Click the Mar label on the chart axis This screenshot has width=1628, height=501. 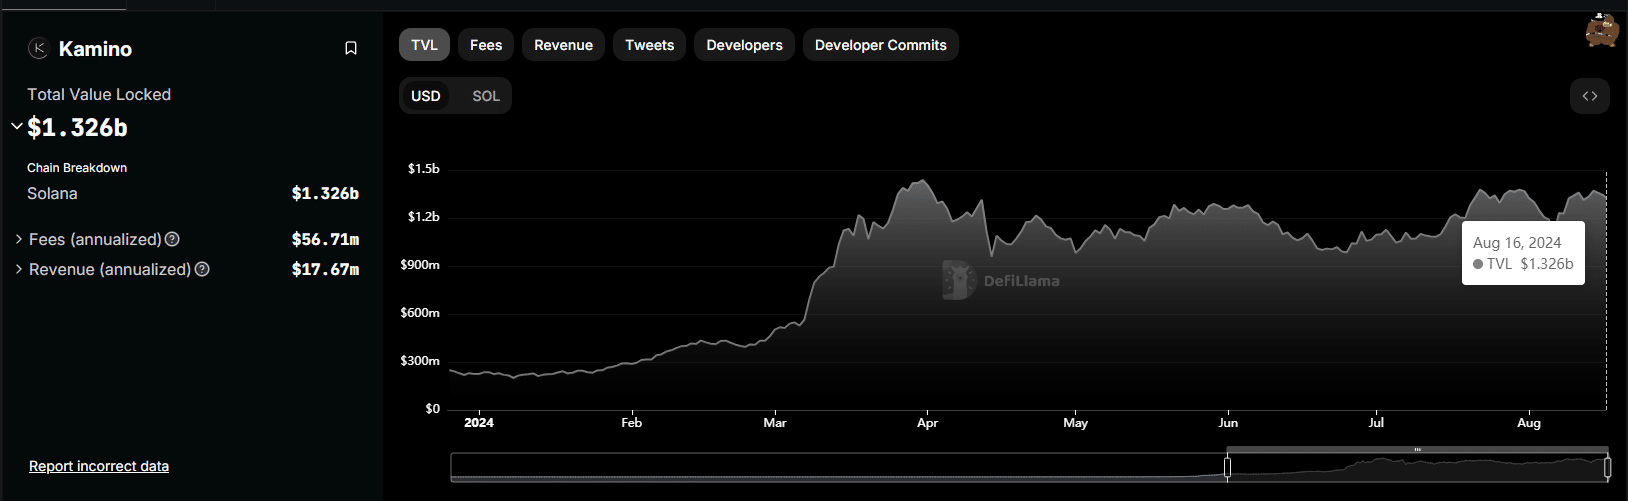point(775,423)
